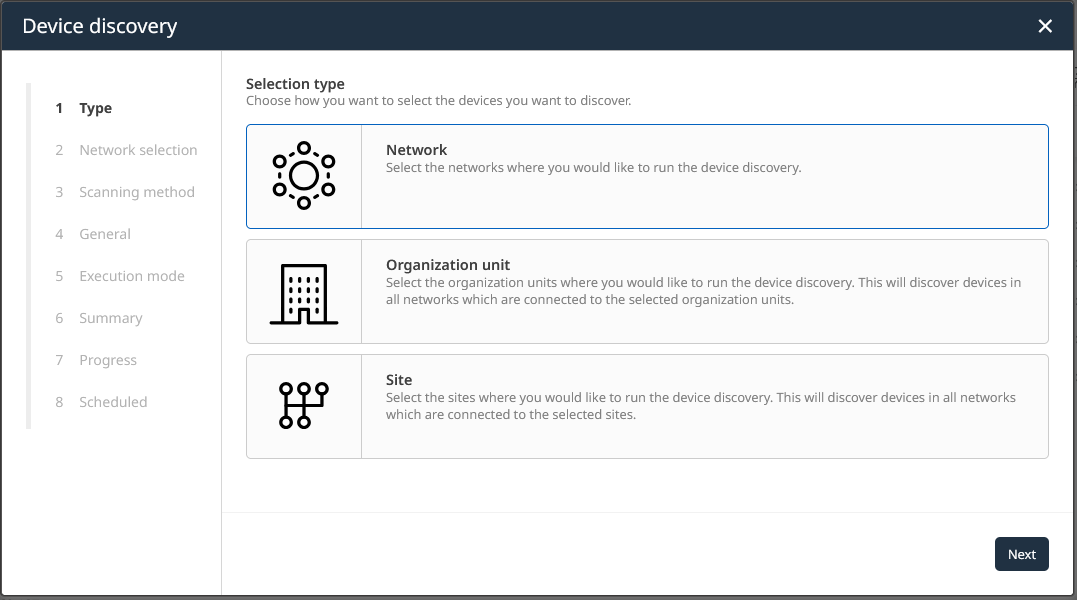1077x600 pixels.
Task: Click the vertical wizard step indicator bar
Action: click(x=28, y=255)
